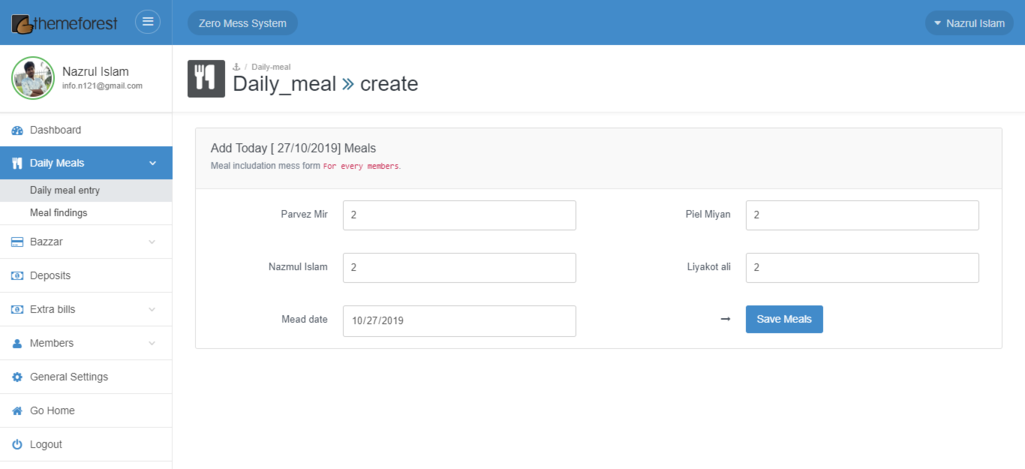Click the Bazzar credit card icon
Screen dimensions: 1025x469
pyautogui.click(x=17, y=242)
